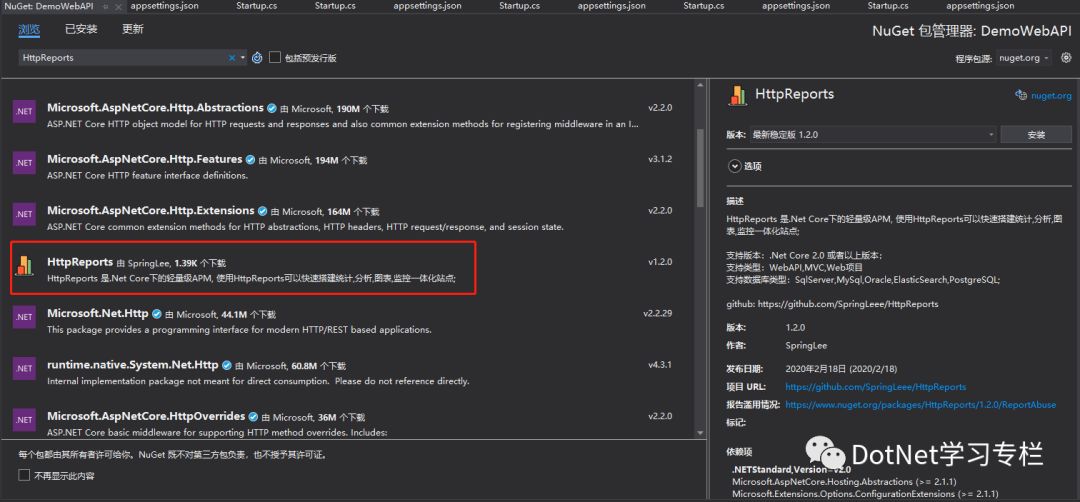Click .NET icon of Microsoft.AspNetCore.HttpOverrides
Screen dimensions: 1080x502
pyautogui.click(x=24, y=419)
